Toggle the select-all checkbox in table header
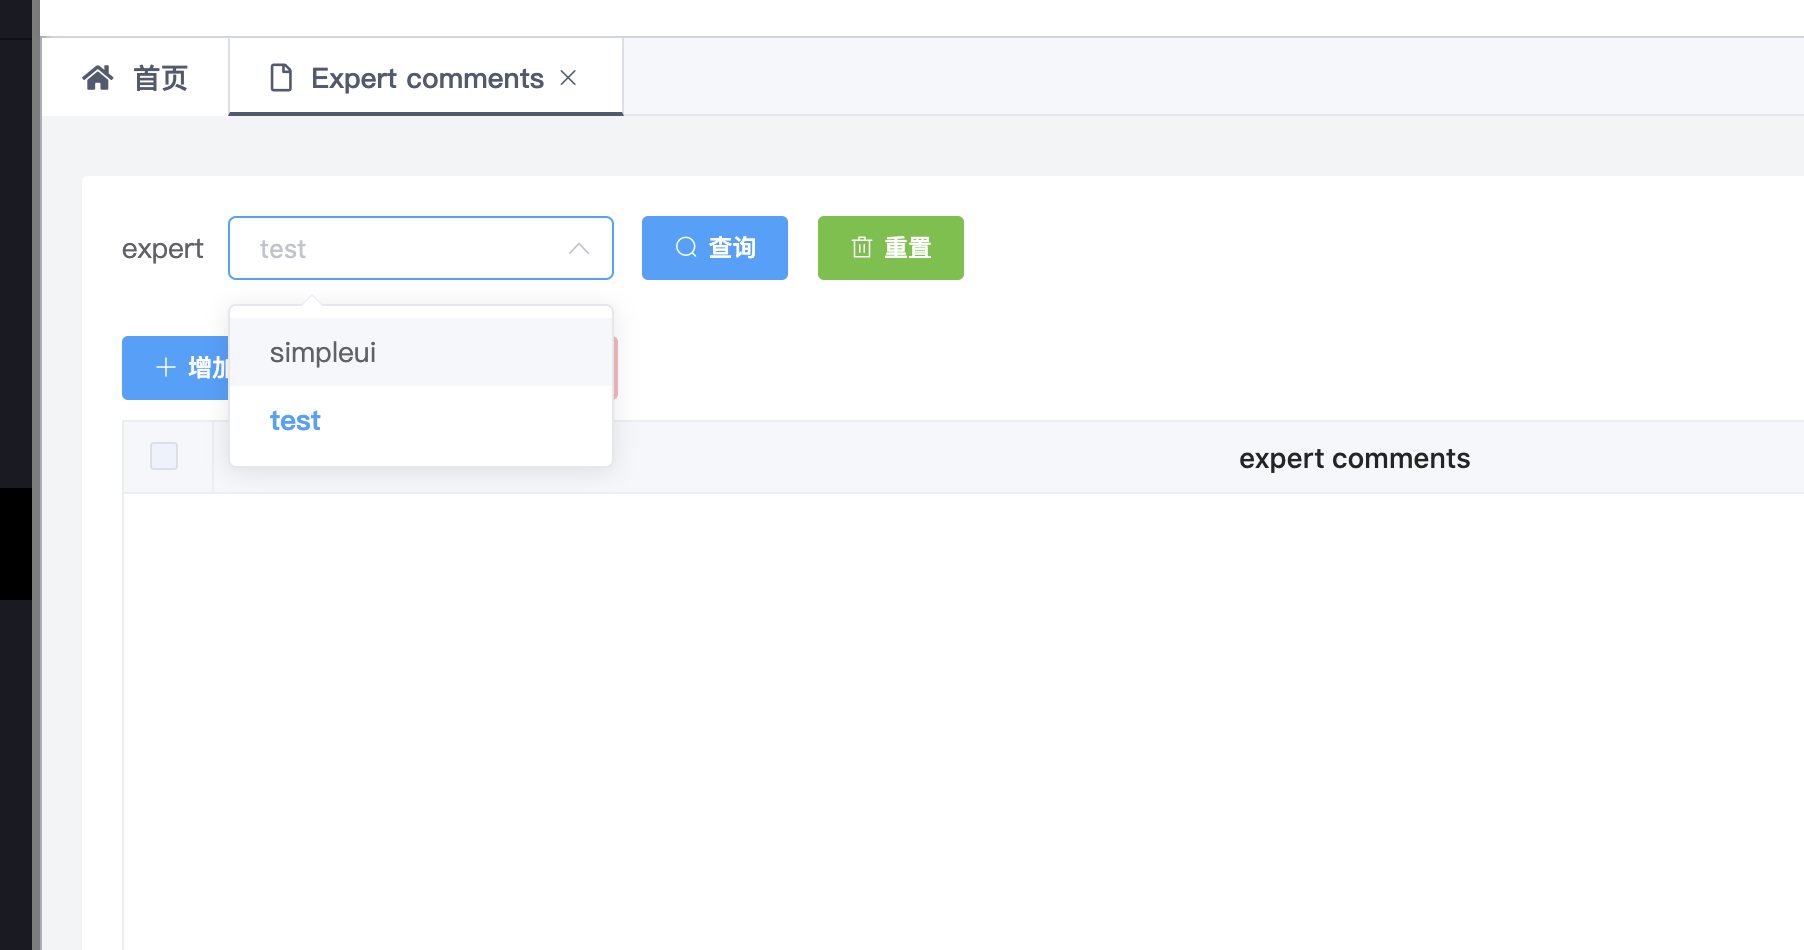 [x=164, y=456]
